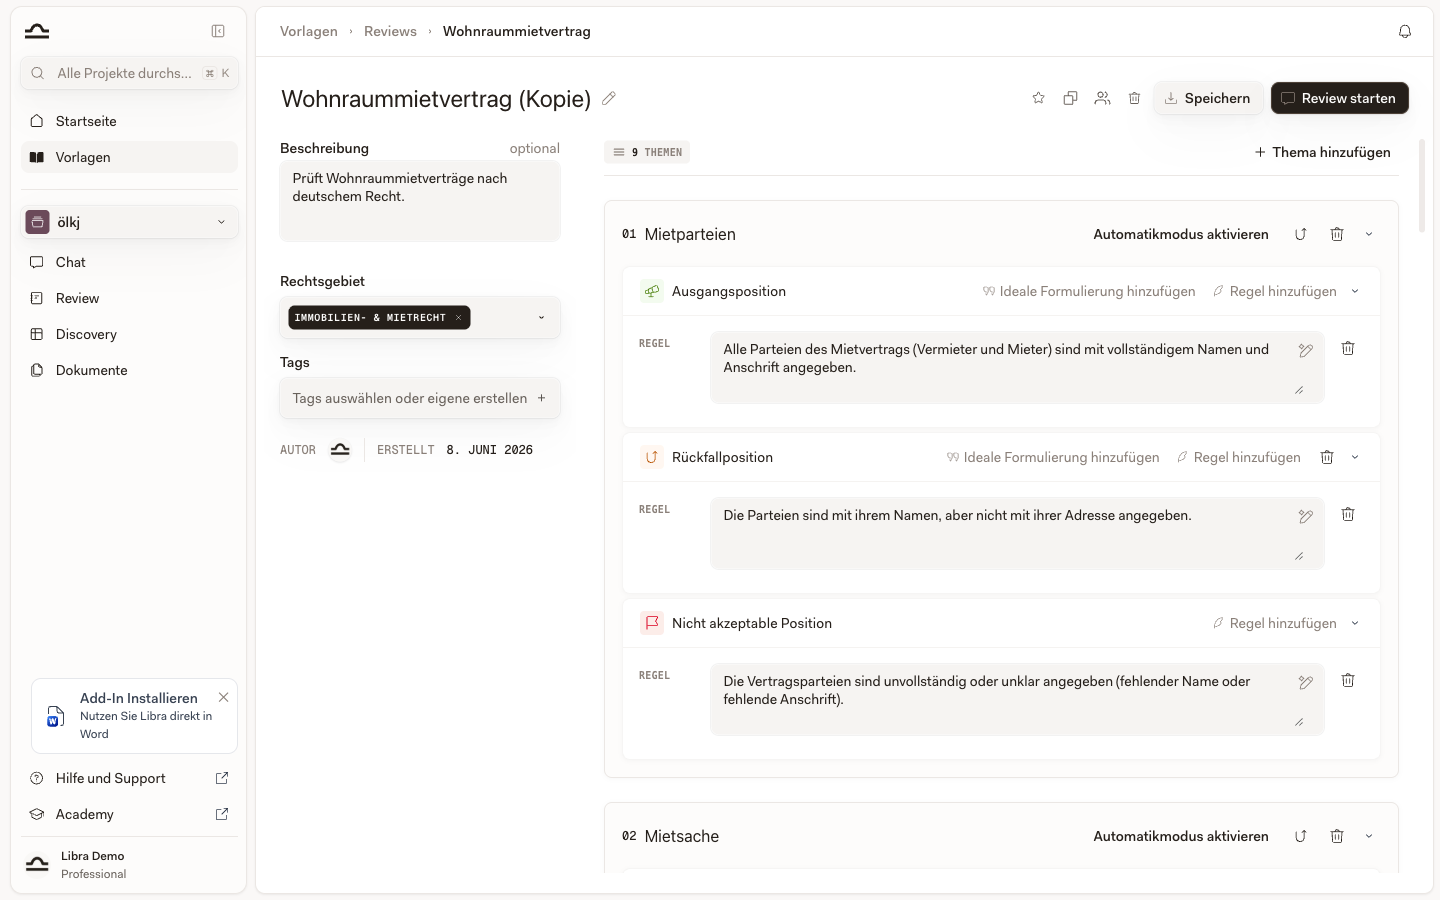Open the ölkj project dropdown

pyautogui.click(x=130, y=222)
